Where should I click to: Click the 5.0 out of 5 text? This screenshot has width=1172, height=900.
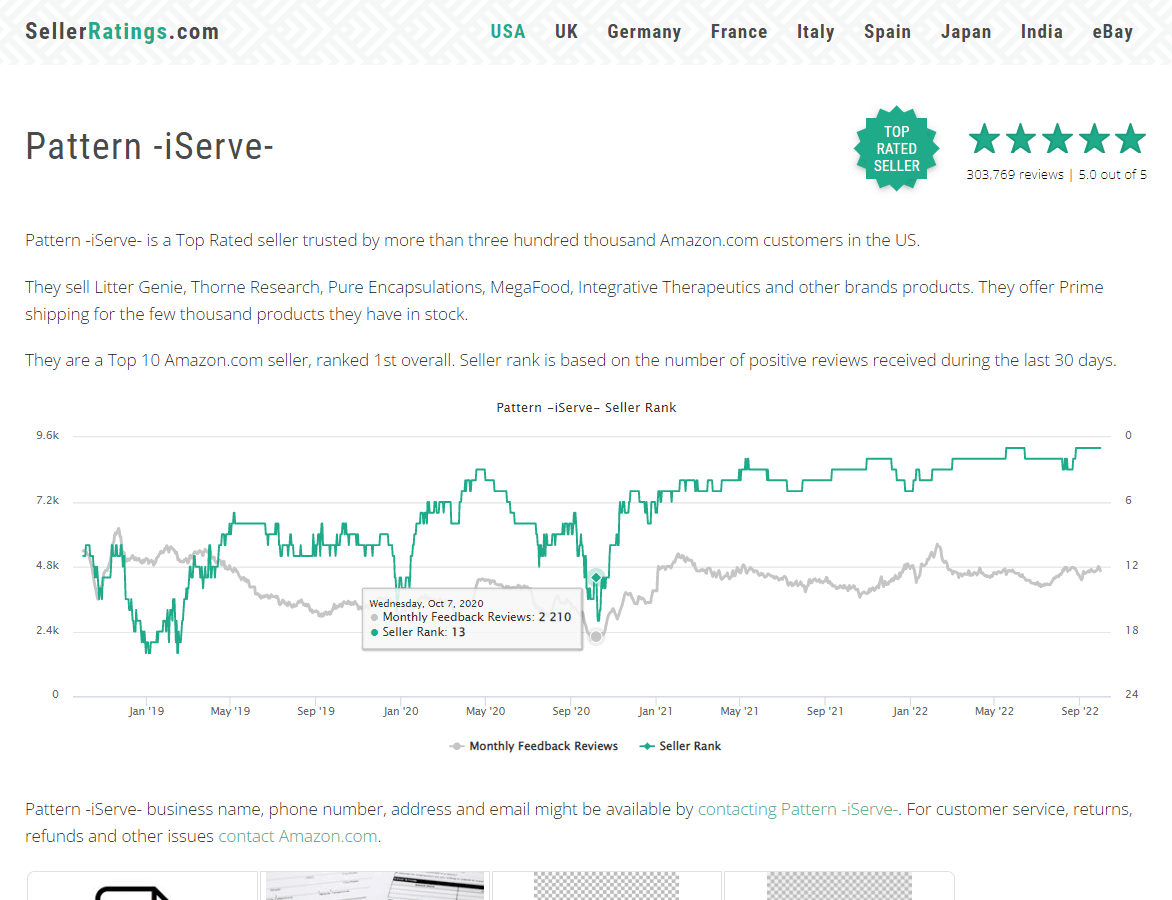1112,174
